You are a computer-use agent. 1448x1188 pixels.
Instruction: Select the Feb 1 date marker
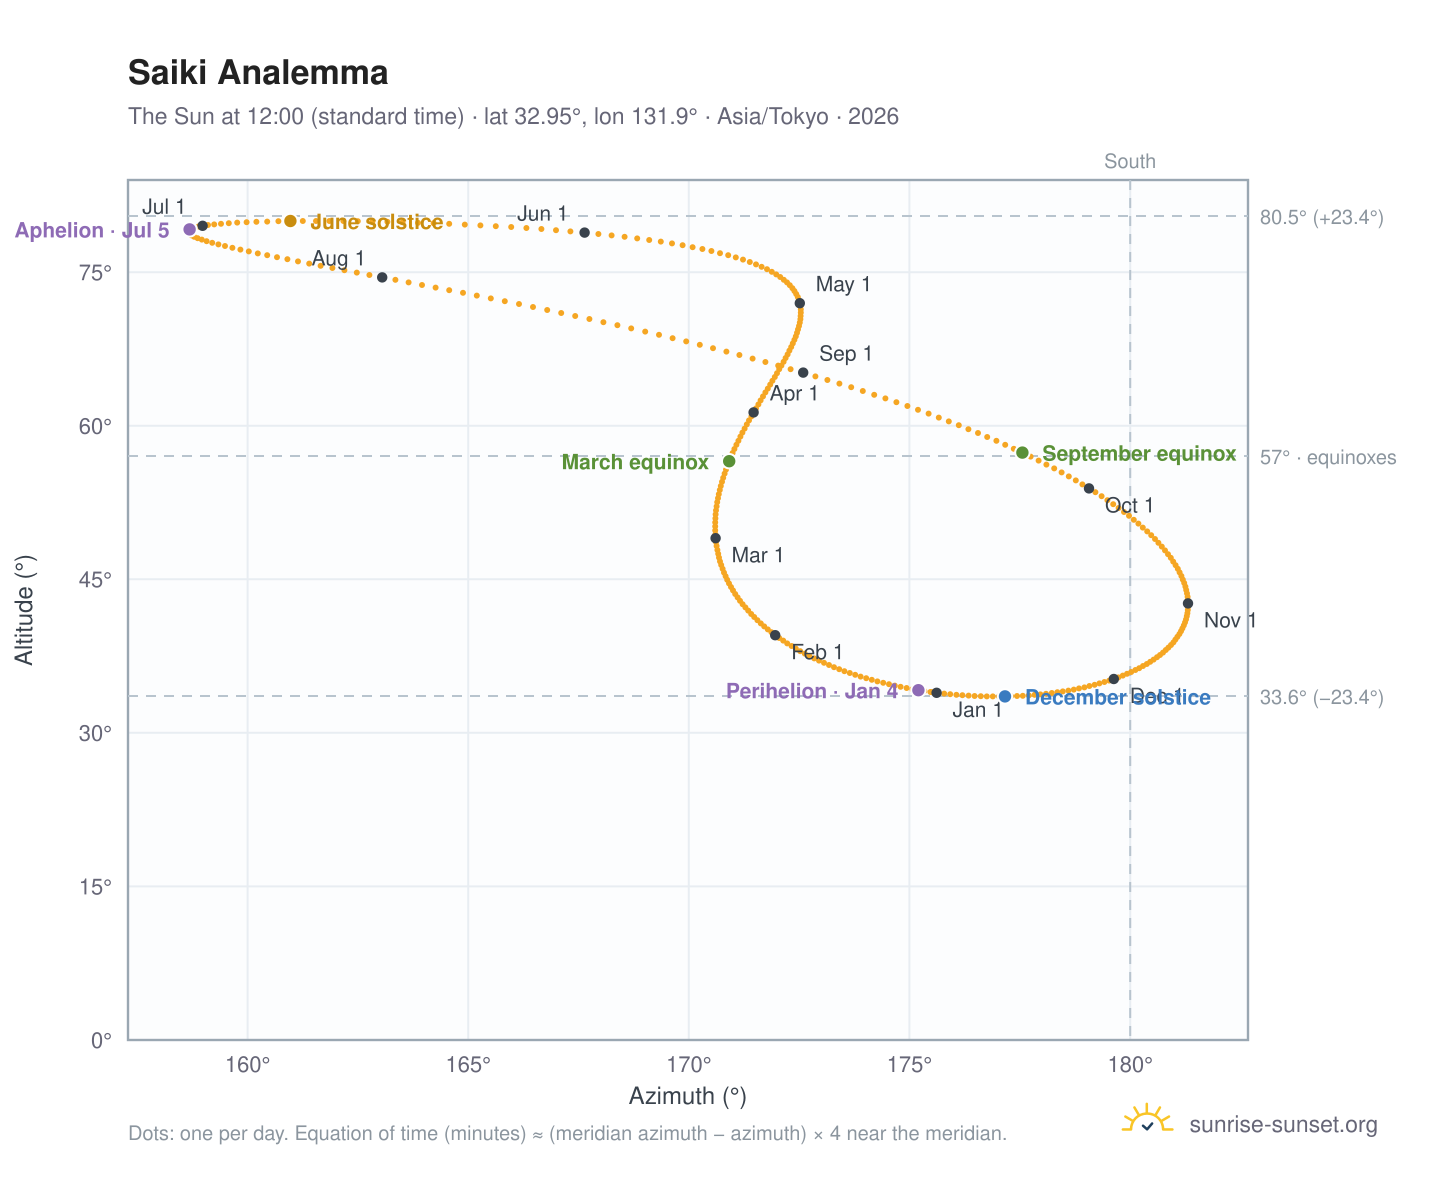(775, 635)
